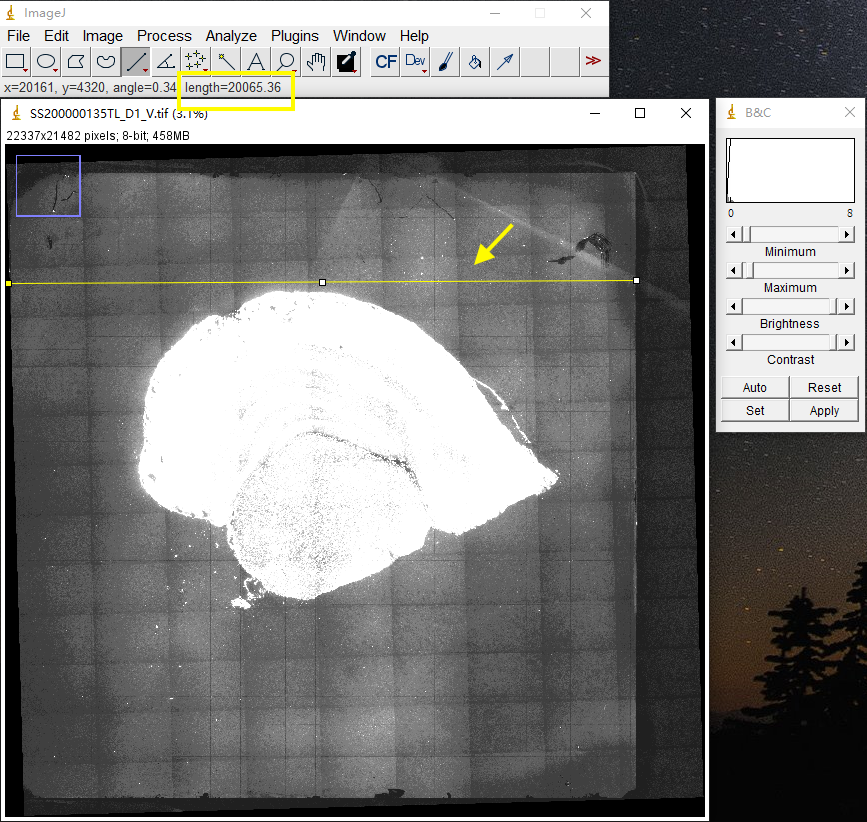Click Apply in B&C window
The width and height of the screenshot is (867, 822).
pyautogui.click(x=824, y=411)
